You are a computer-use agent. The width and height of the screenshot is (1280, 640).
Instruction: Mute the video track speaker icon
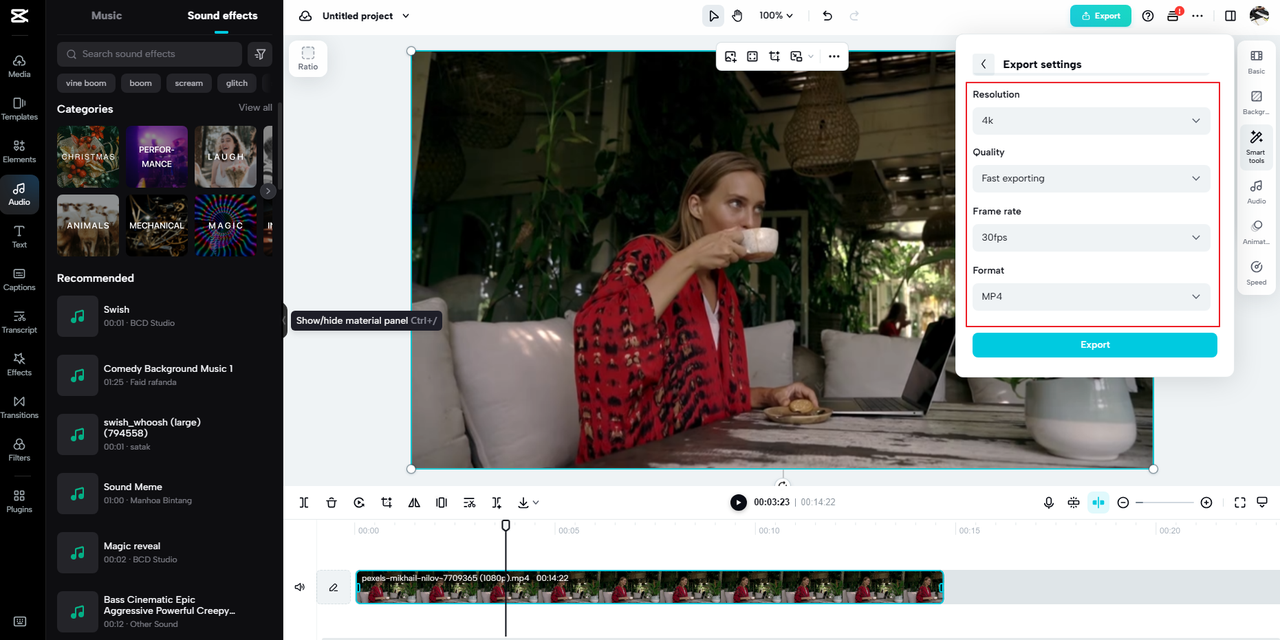[x=299, y=587]
